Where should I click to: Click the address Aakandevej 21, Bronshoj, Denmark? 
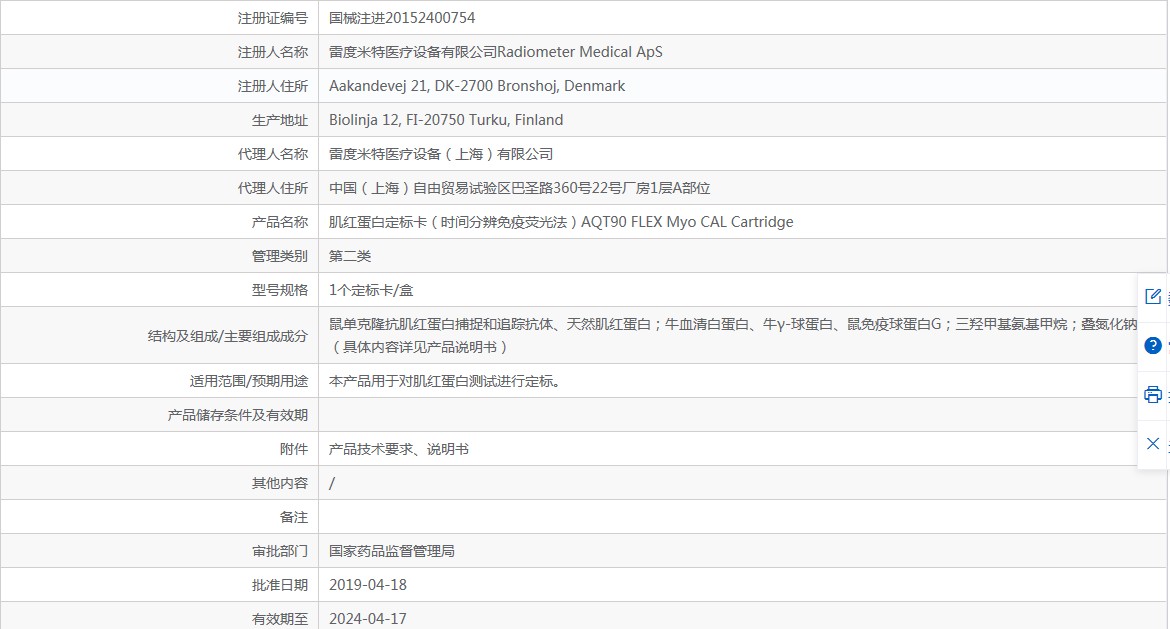477,86
